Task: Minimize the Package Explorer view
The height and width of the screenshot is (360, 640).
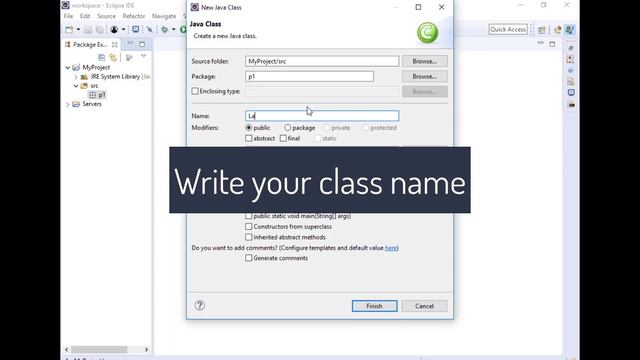Action: point(130,44)
